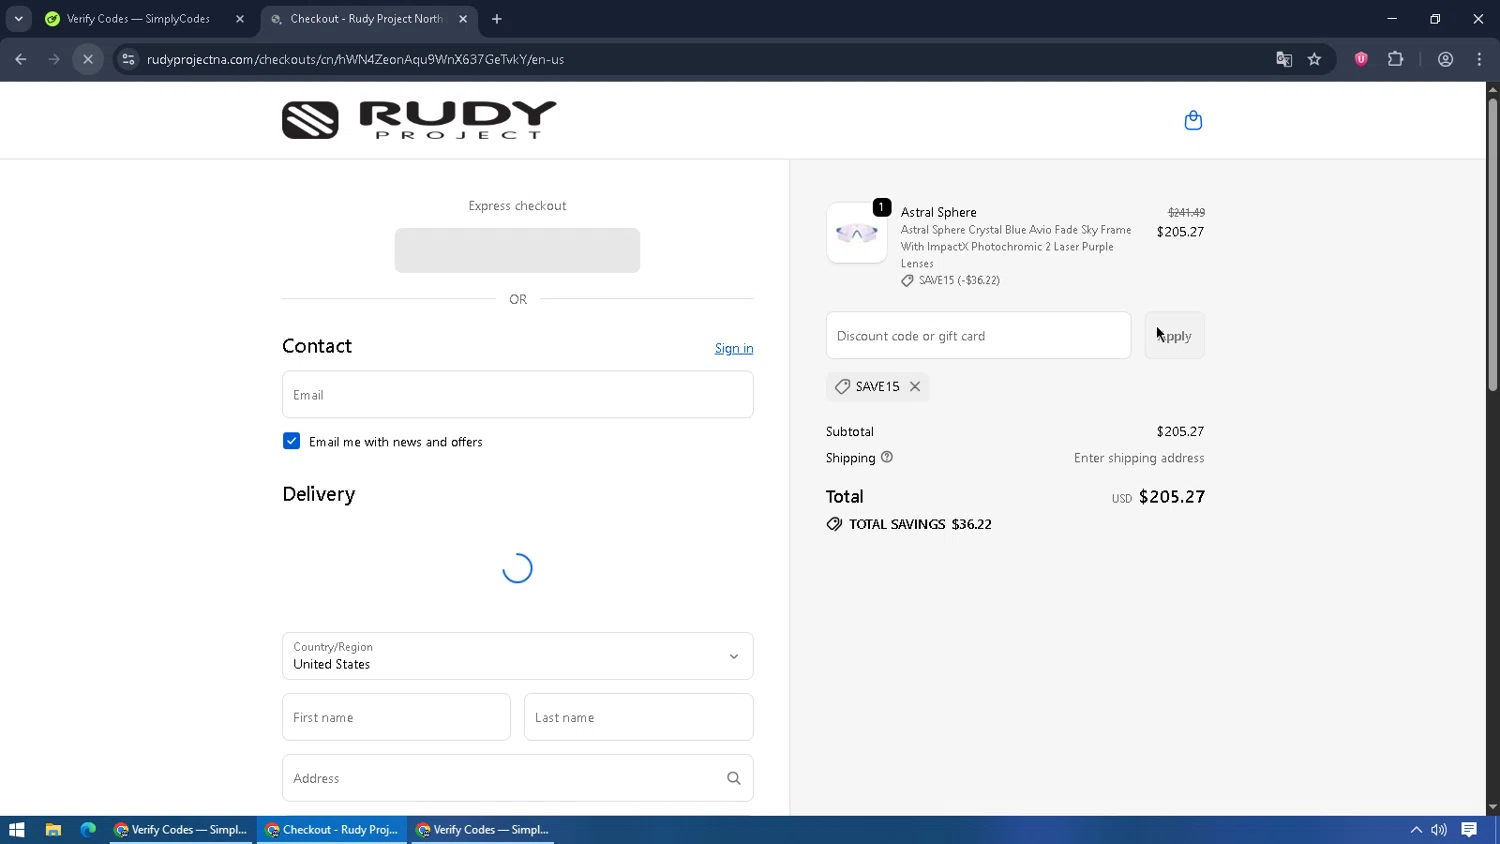Click the browser forward arrow
Screen dimensions: 1500x844
coord(54,59)
